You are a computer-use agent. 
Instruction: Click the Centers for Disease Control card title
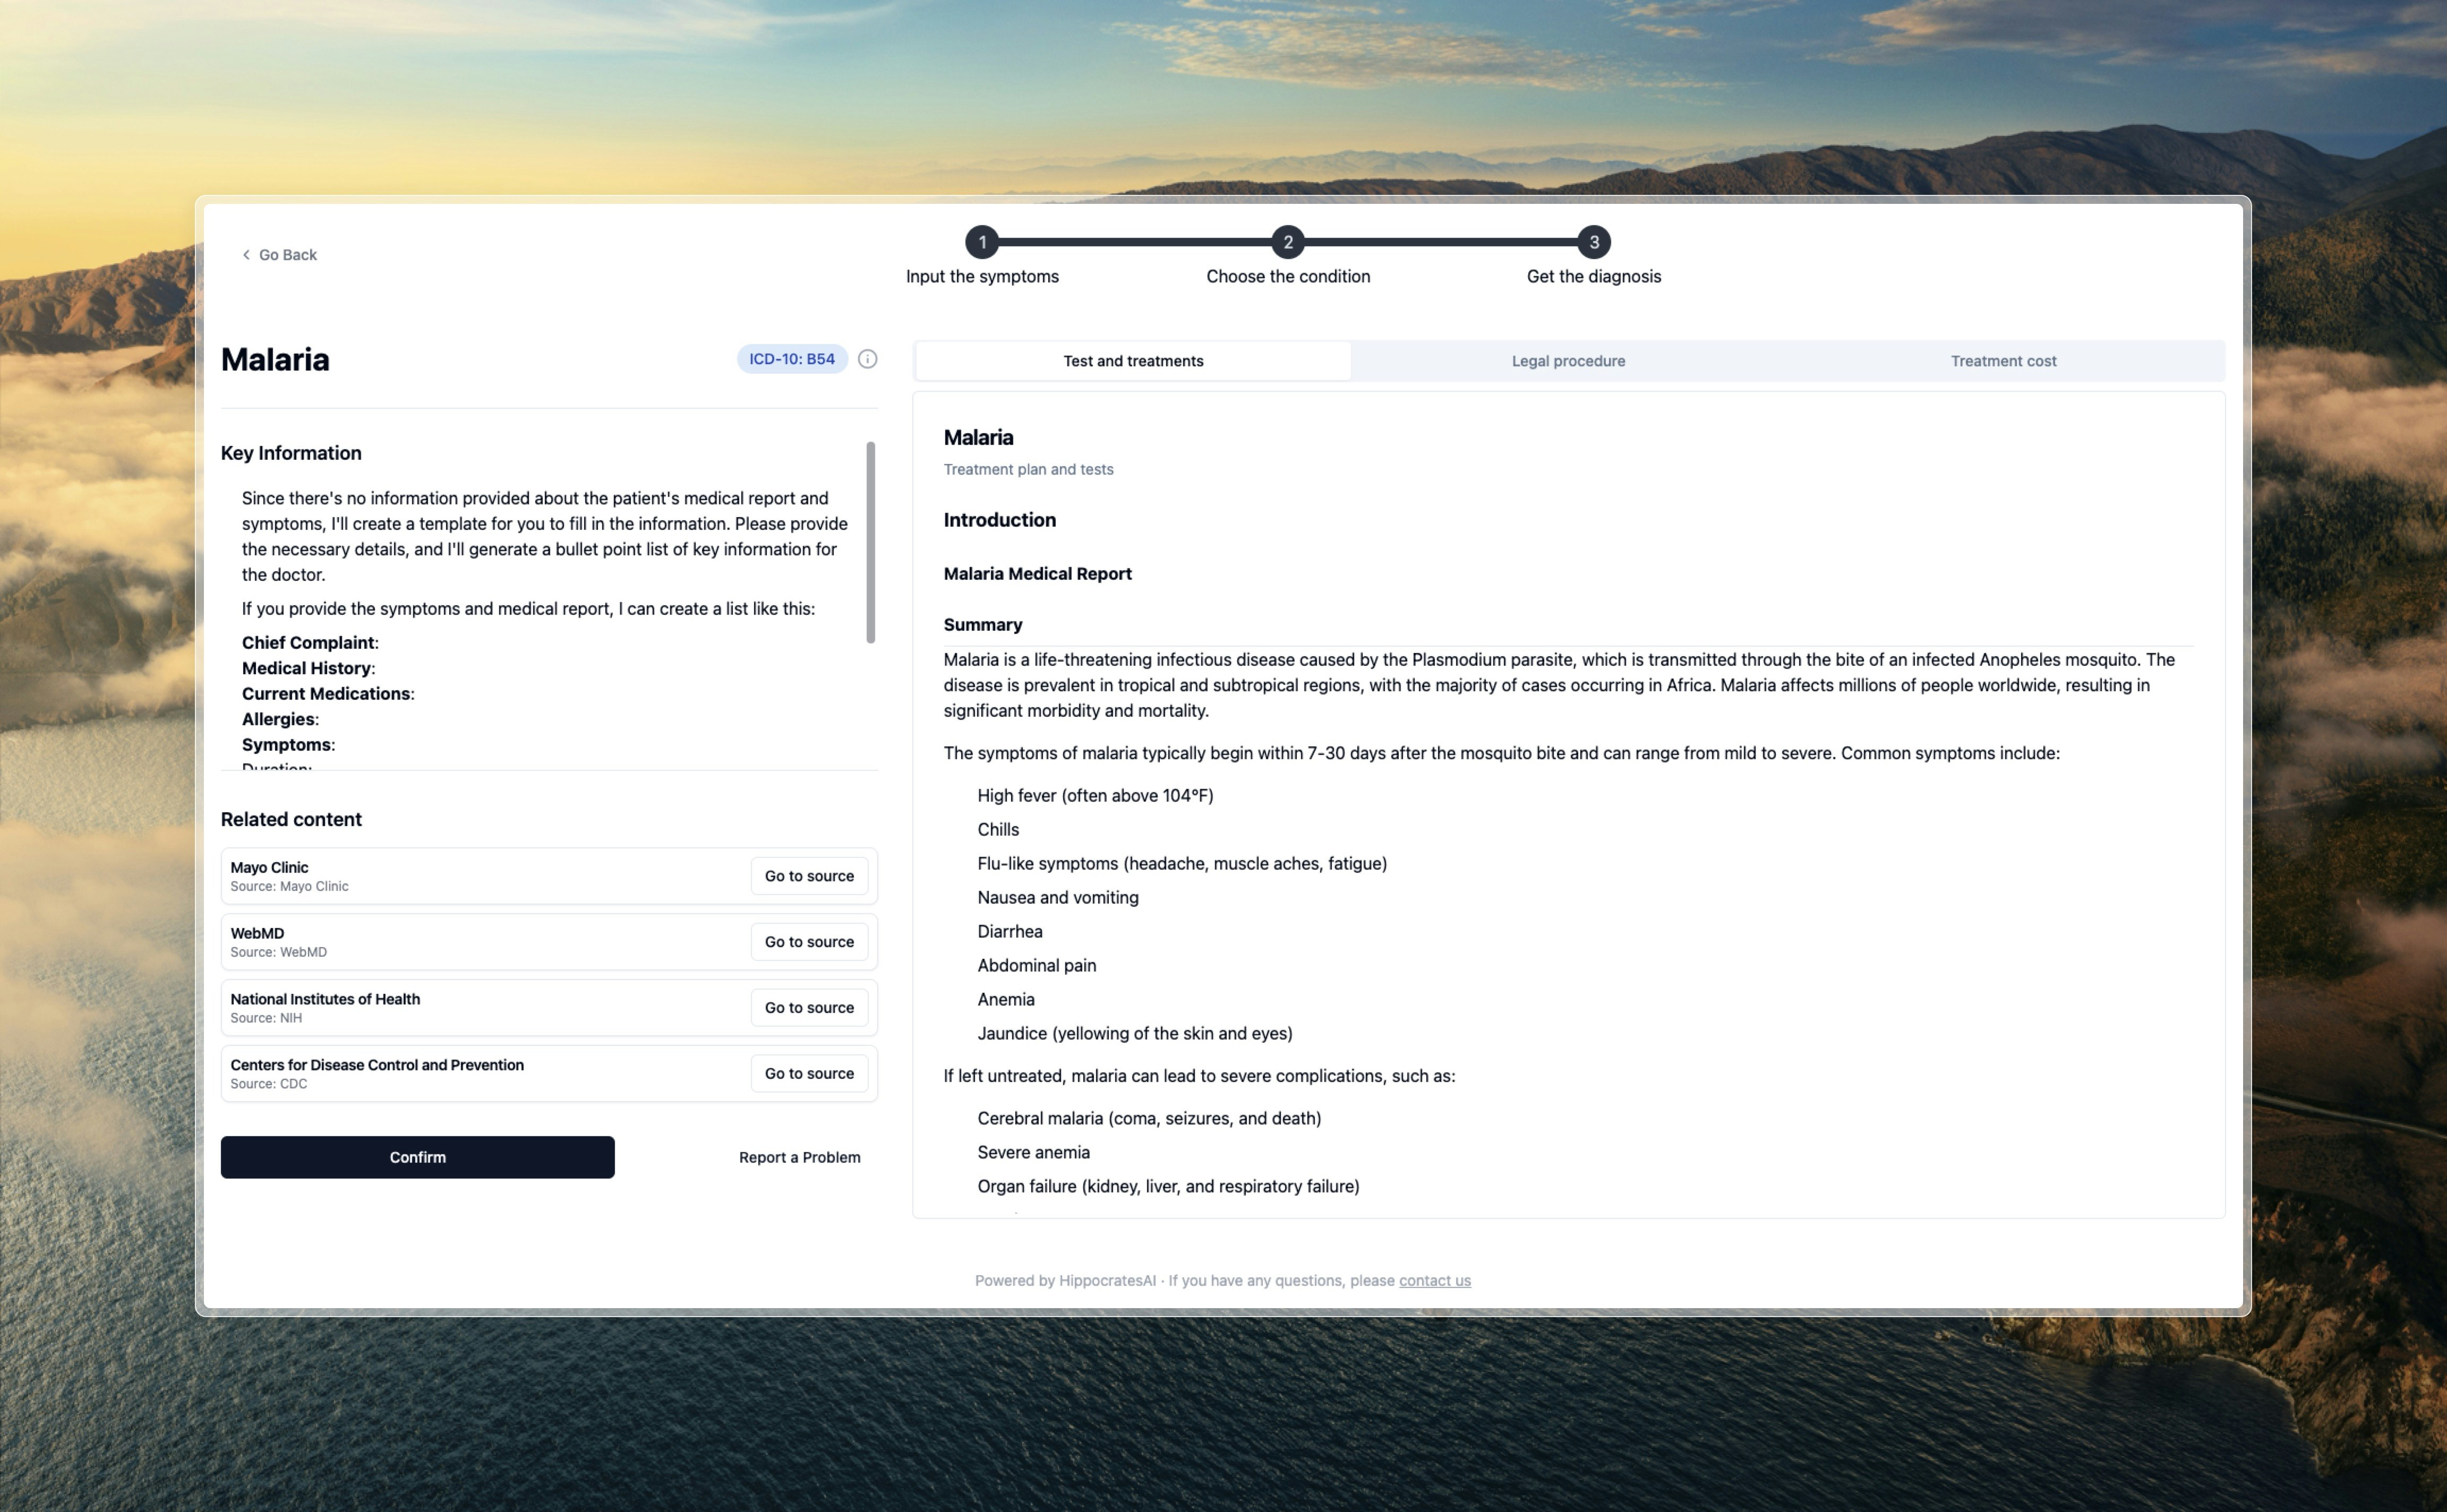pos(377,1065)
